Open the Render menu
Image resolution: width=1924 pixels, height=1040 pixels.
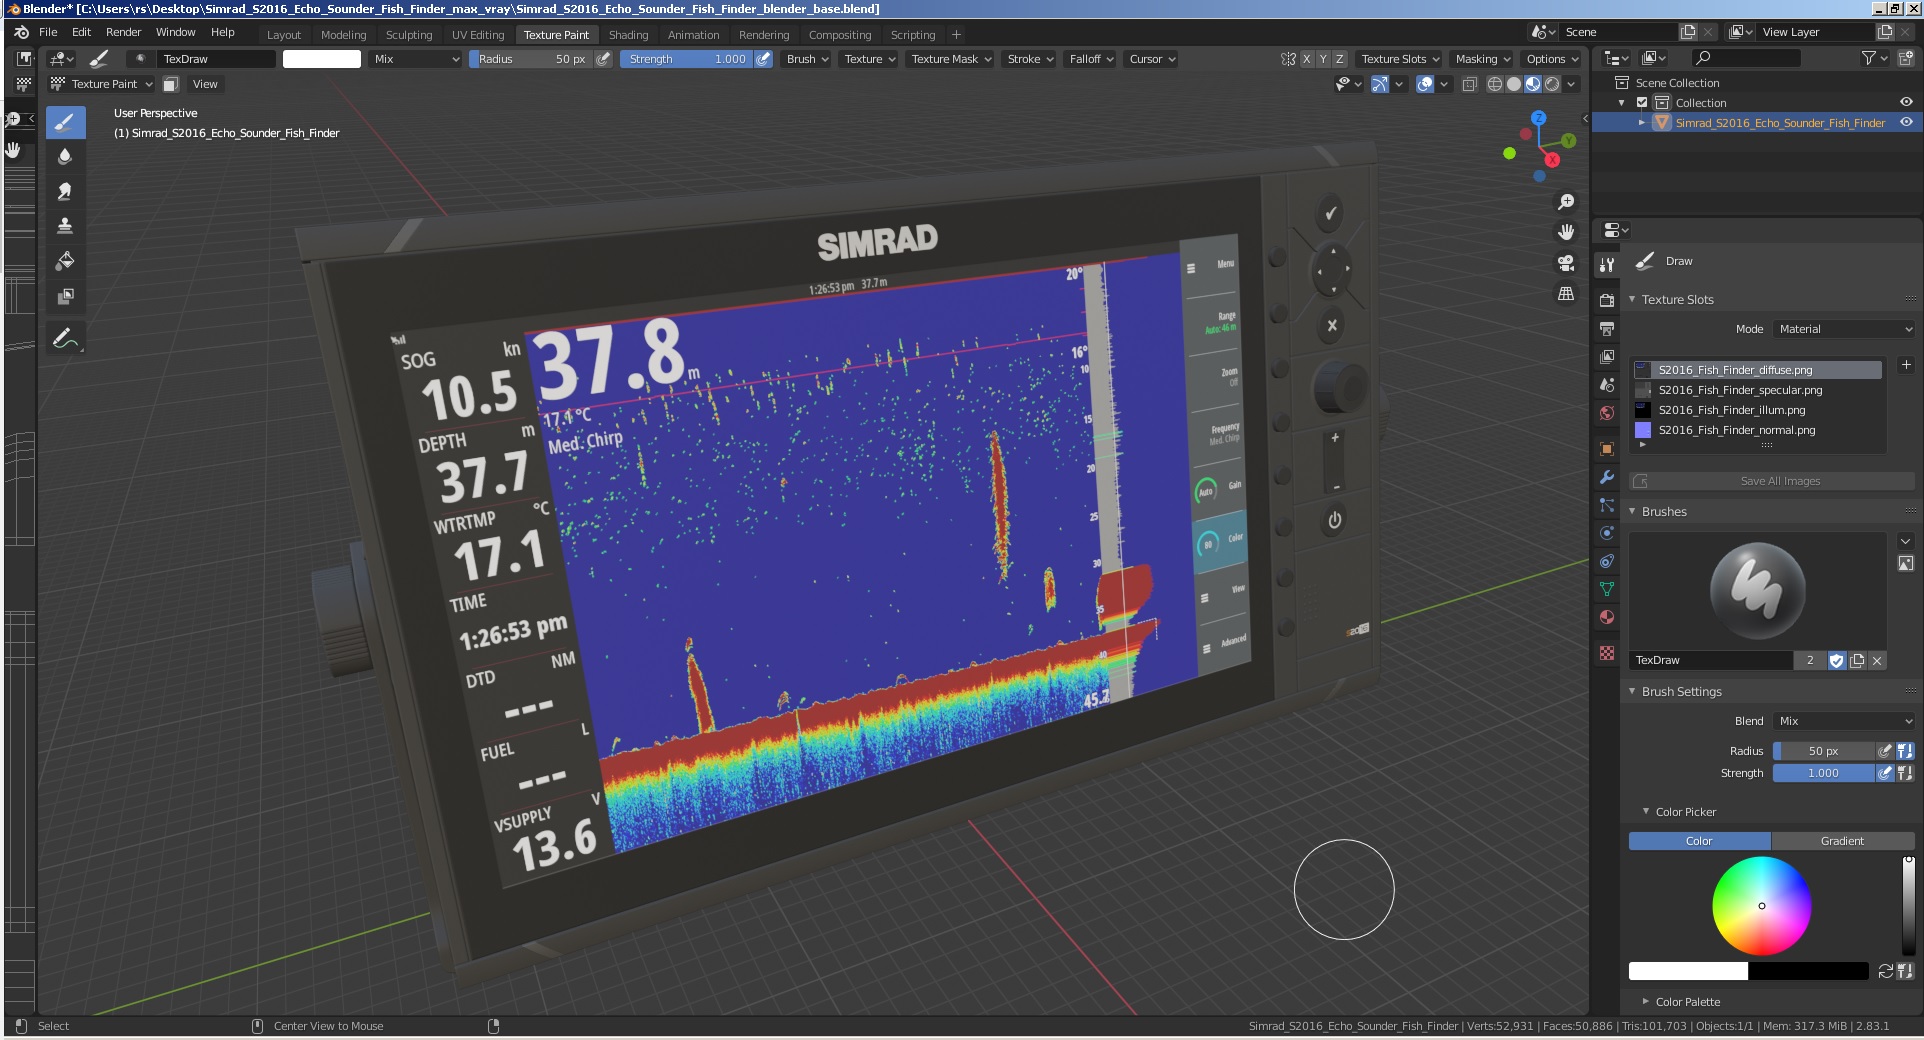click(x=124, y=32)
